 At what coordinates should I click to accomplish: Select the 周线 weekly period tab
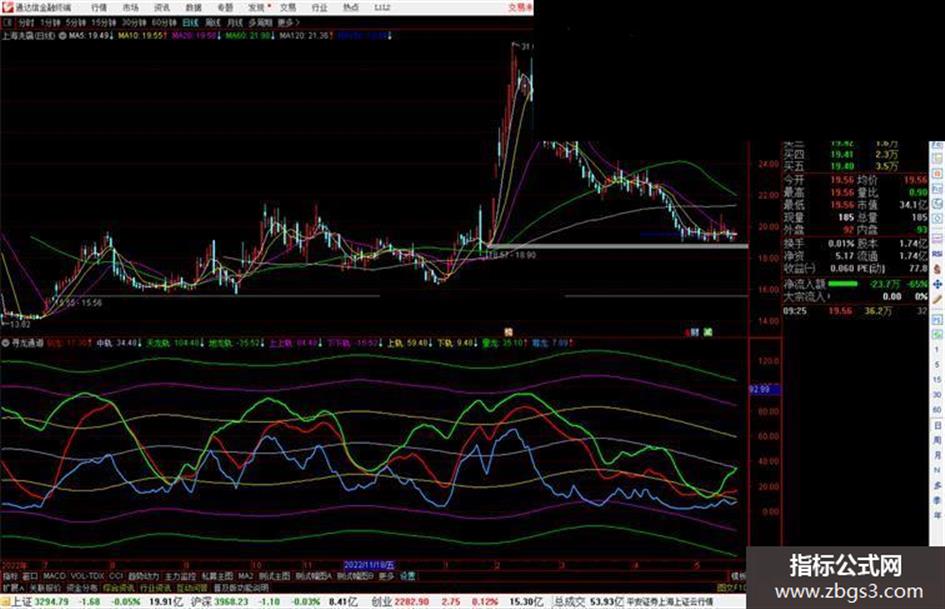click(x=213, y=23)
